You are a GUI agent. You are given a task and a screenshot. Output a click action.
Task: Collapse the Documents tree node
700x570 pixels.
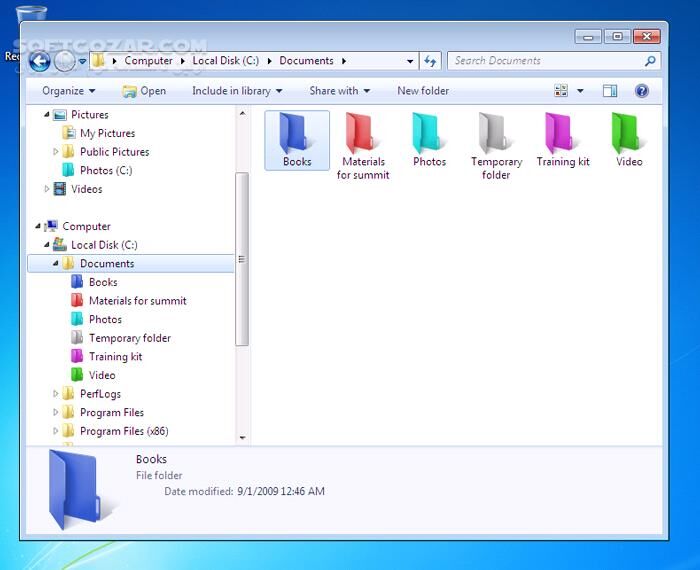click(x=56, y=264)
